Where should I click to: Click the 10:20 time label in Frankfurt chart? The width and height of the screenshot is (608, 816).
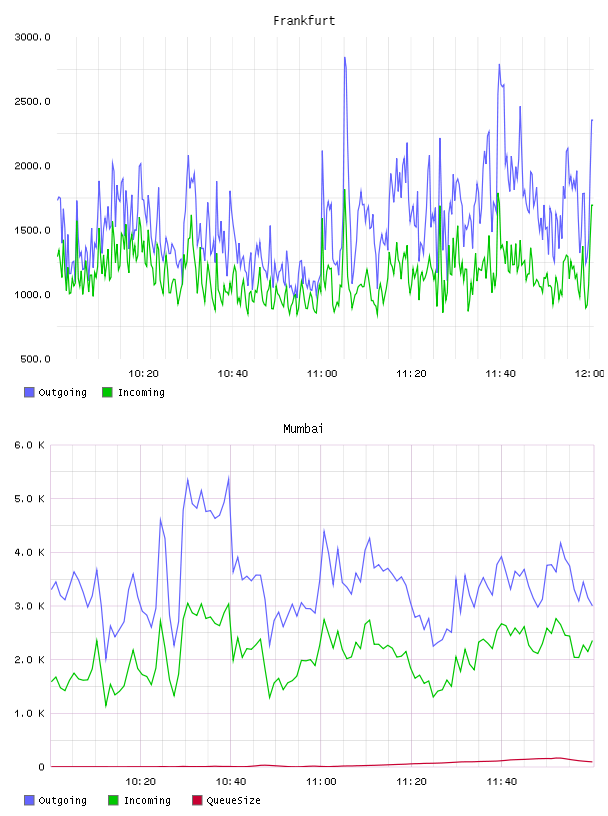pyautogui.click(x=143, y=374)
